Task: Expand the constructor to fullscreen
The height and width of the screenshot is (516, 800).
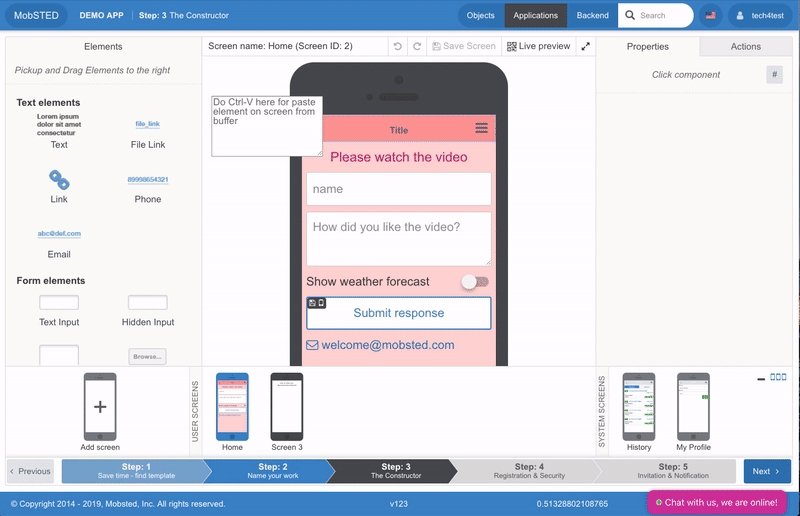Action: pyautogui.click(x=585, y=46)
